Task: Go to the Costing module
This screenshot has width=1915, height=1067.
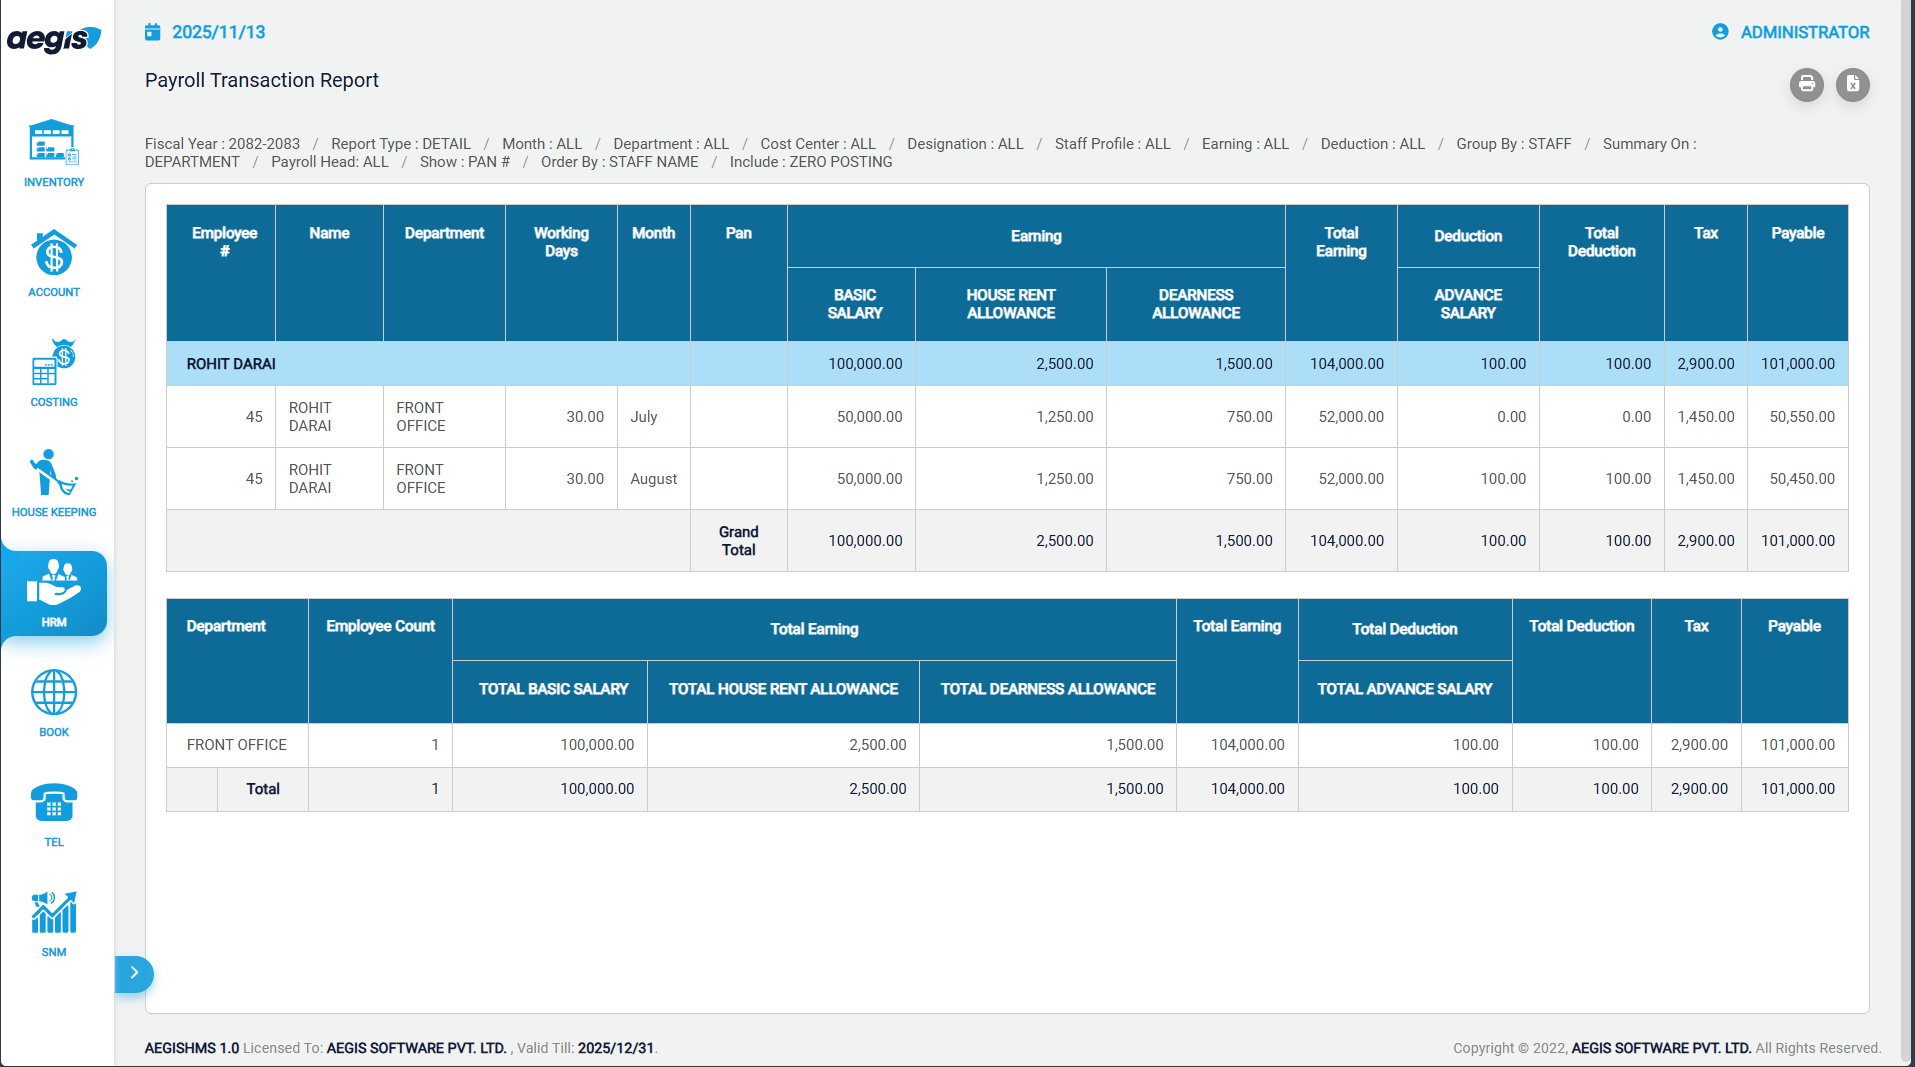Action: pos(54,373)
